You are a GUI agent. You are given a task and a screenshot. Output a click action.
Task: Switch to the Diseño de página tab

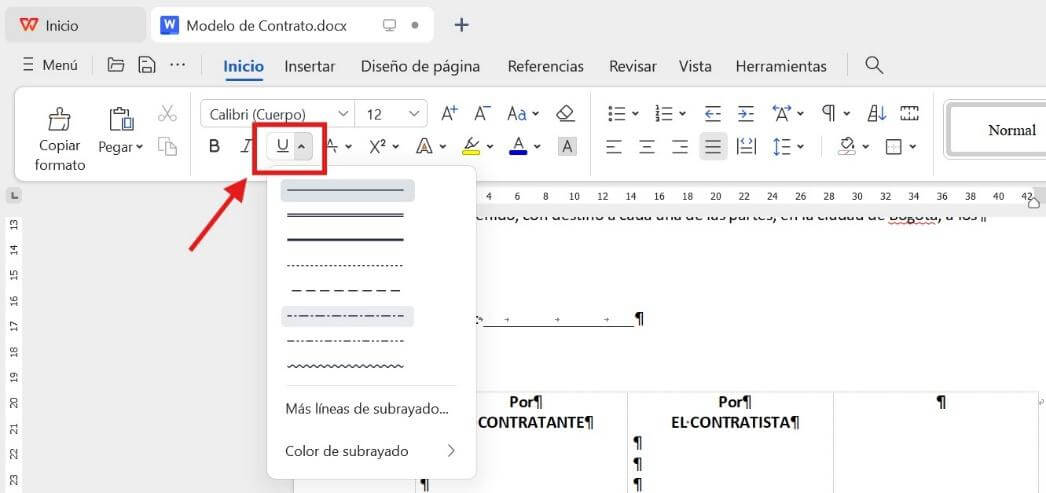pyautogui.click(x=420, y=66)
